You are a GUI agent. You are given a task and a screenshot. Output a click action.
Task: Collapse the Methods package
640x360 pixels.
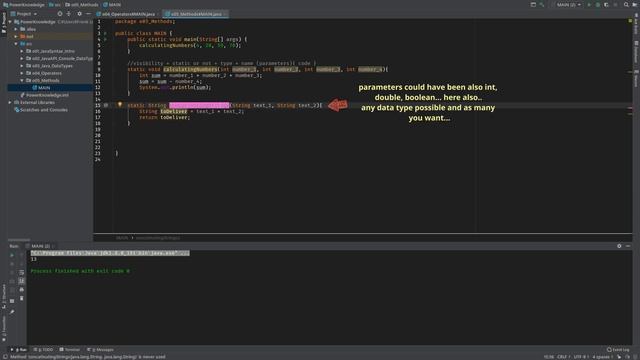pyautogui.click(x=22, y=80)
